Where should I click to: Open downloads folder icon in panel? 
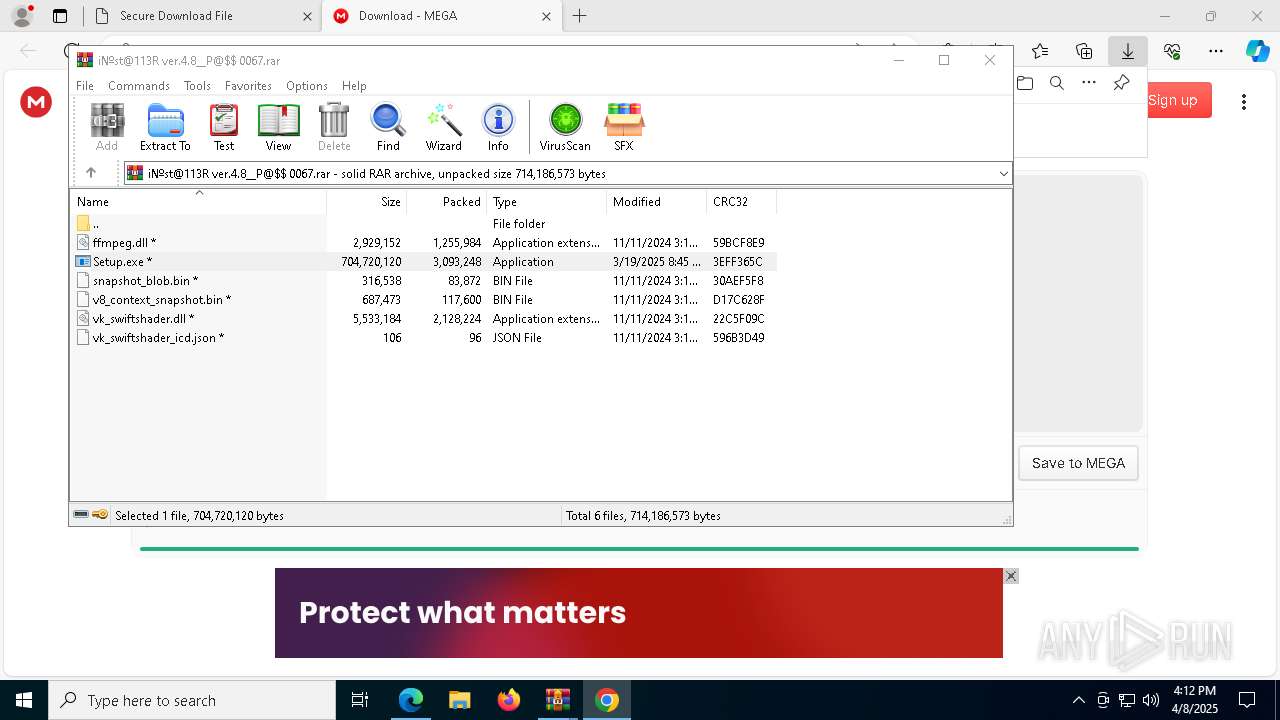click(x=1025, y=83)
